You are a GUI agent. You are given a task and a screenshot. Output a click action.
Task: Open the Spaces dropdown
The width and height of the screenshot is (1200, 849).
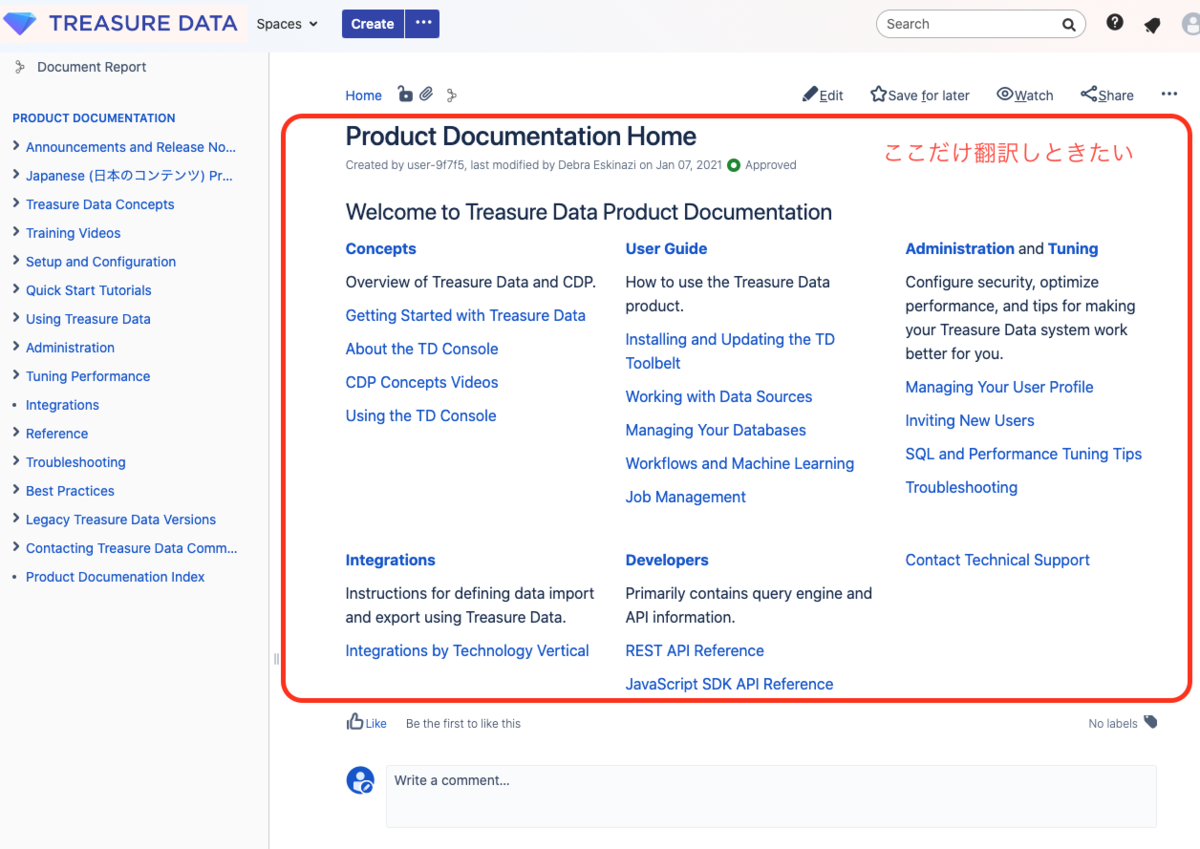[287, 24]
